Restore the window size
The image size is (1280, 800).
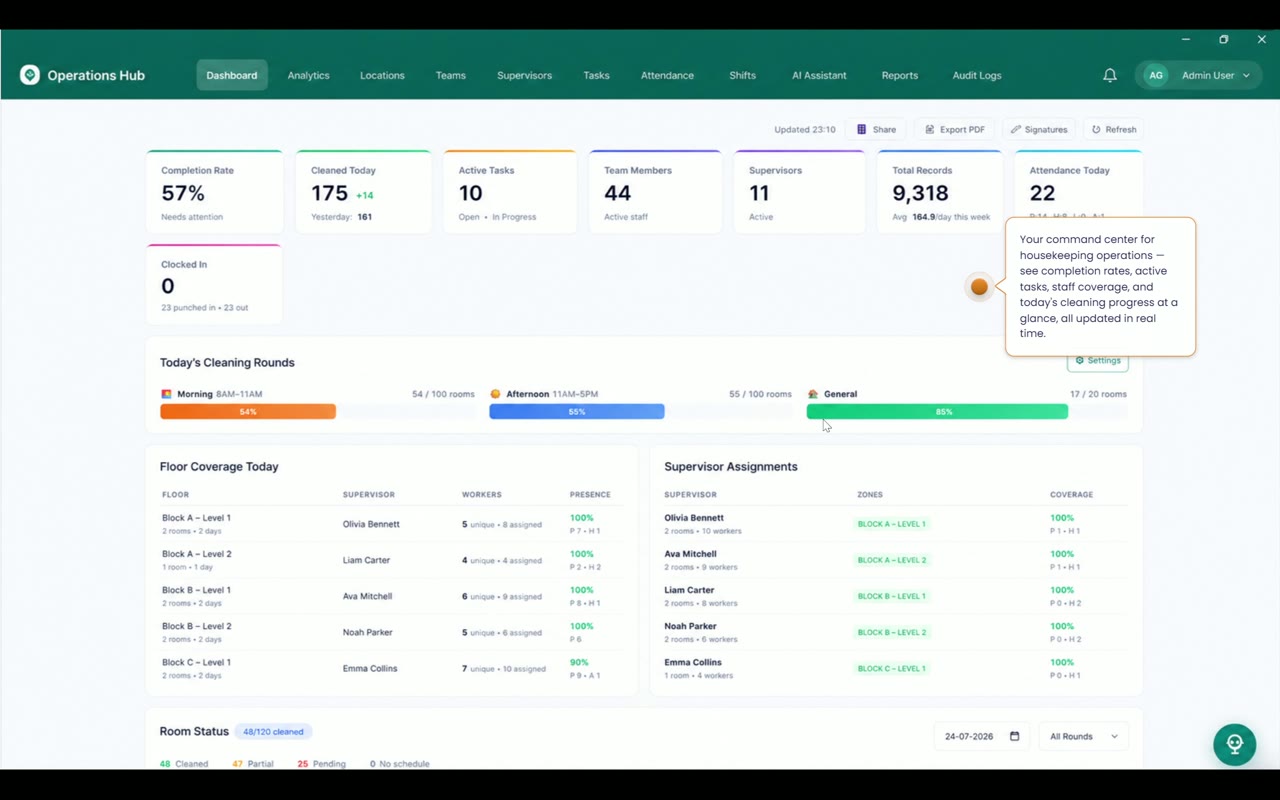pos(1224,40)
